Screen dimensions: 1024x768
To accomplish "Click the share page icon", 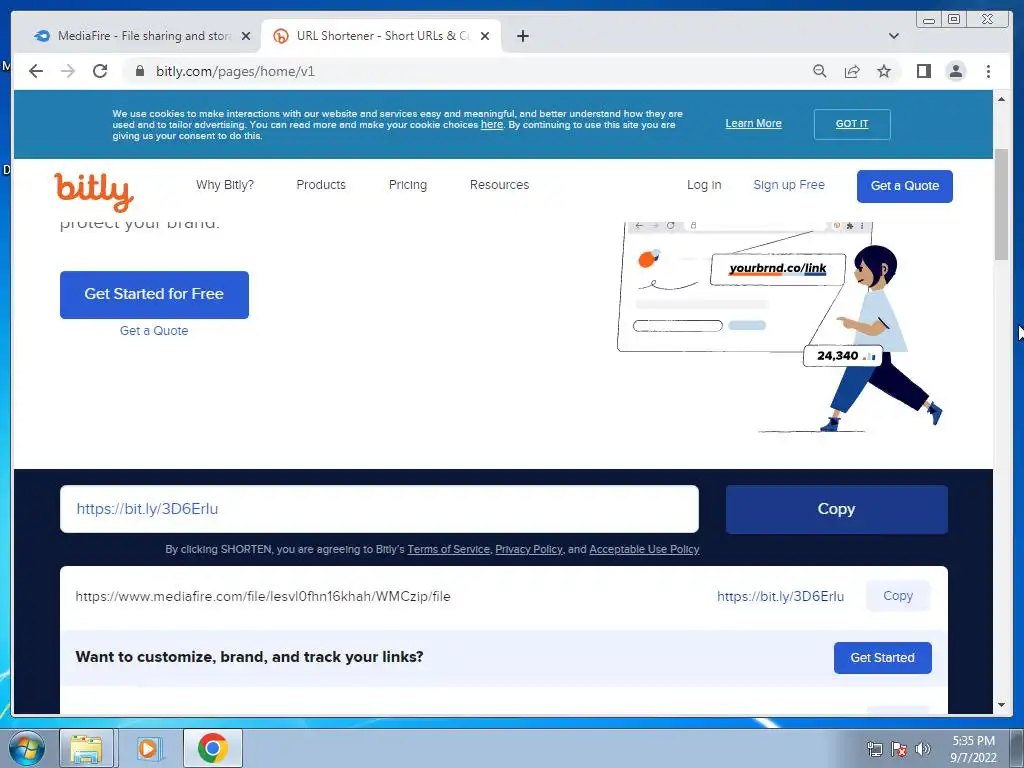I will 852,71.
